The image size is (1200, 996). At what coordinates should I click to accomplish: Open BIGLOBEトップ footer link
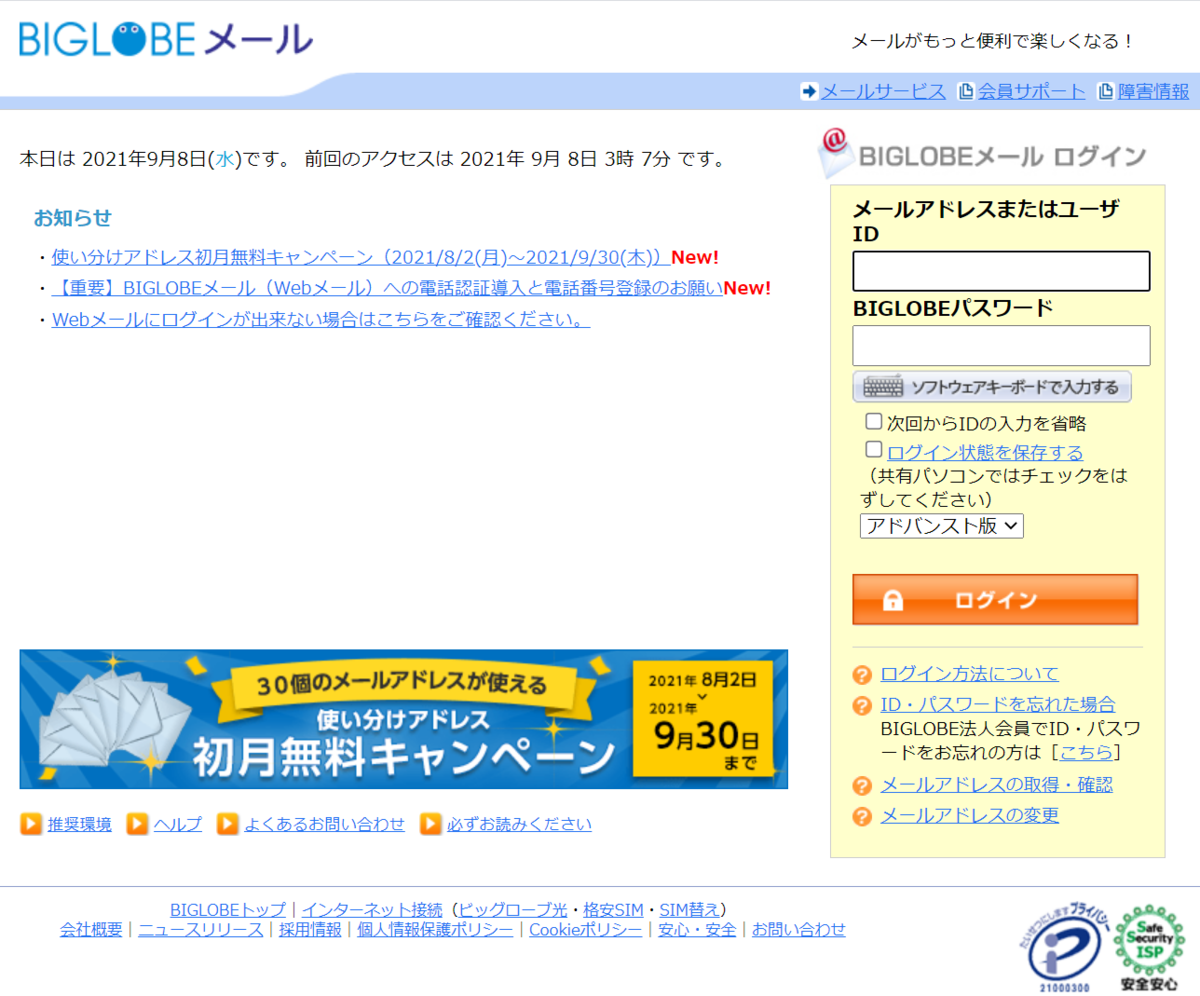(x=228, y=910)
